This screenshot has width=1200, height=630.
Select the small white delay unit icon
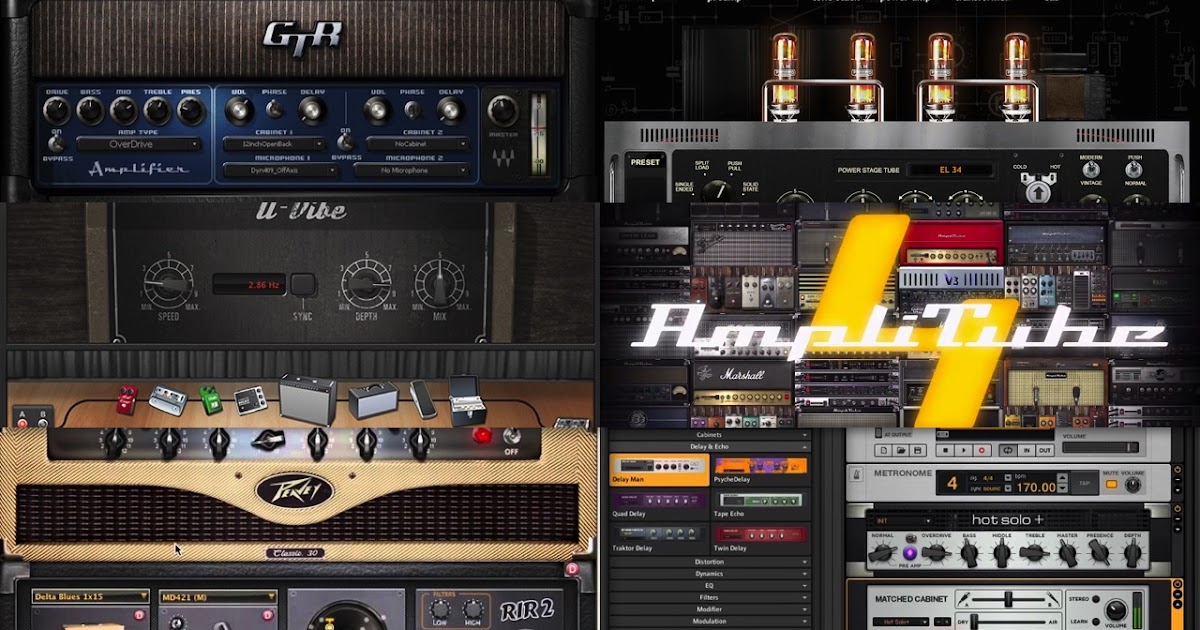coord(248,401)
